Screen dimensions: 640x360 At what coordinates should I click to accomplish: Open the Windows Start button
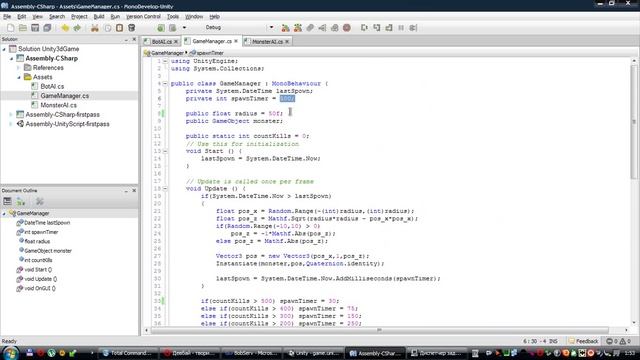[10, 353]
